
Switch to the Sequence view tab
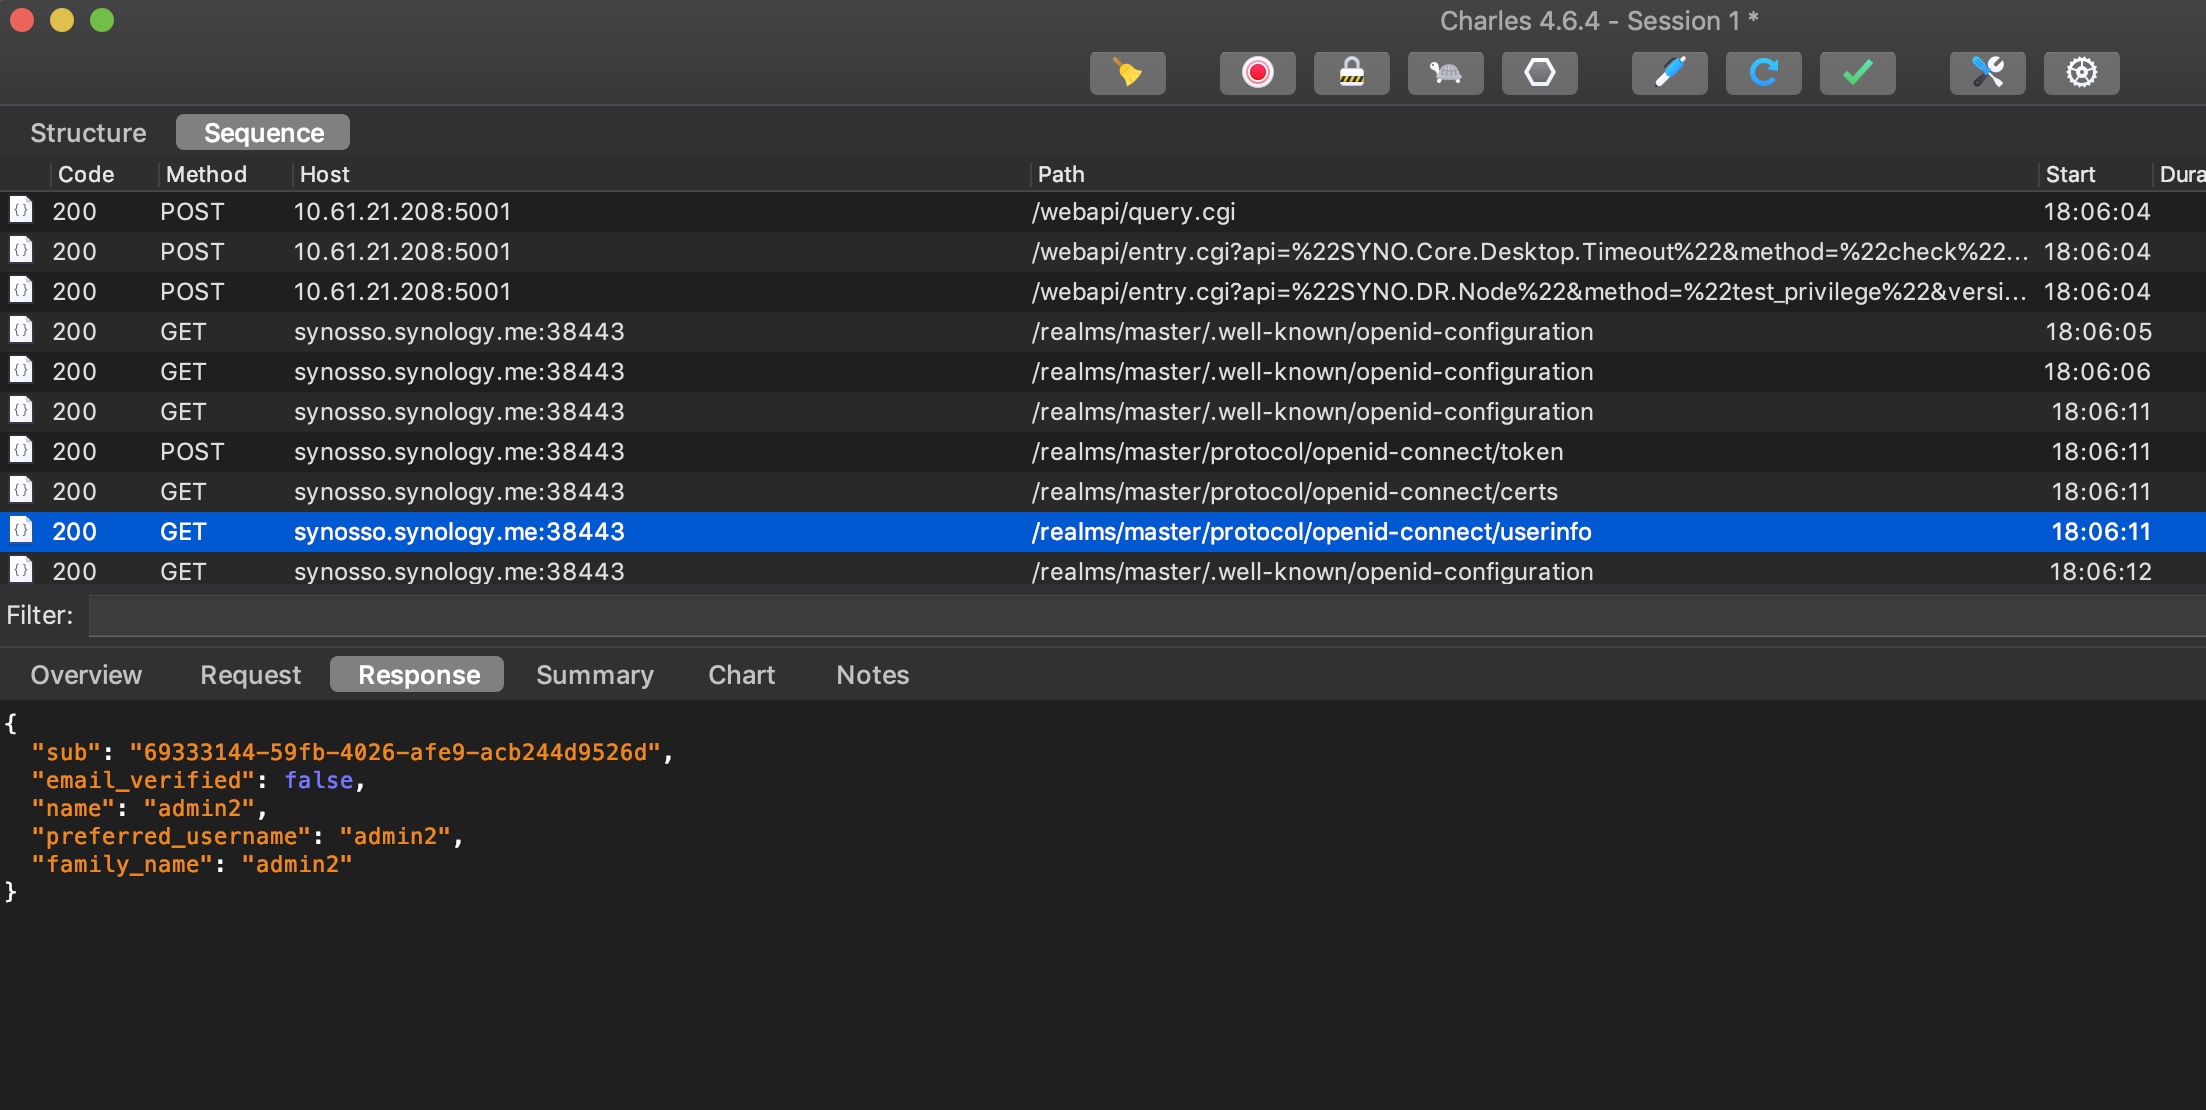coord(263,132)
